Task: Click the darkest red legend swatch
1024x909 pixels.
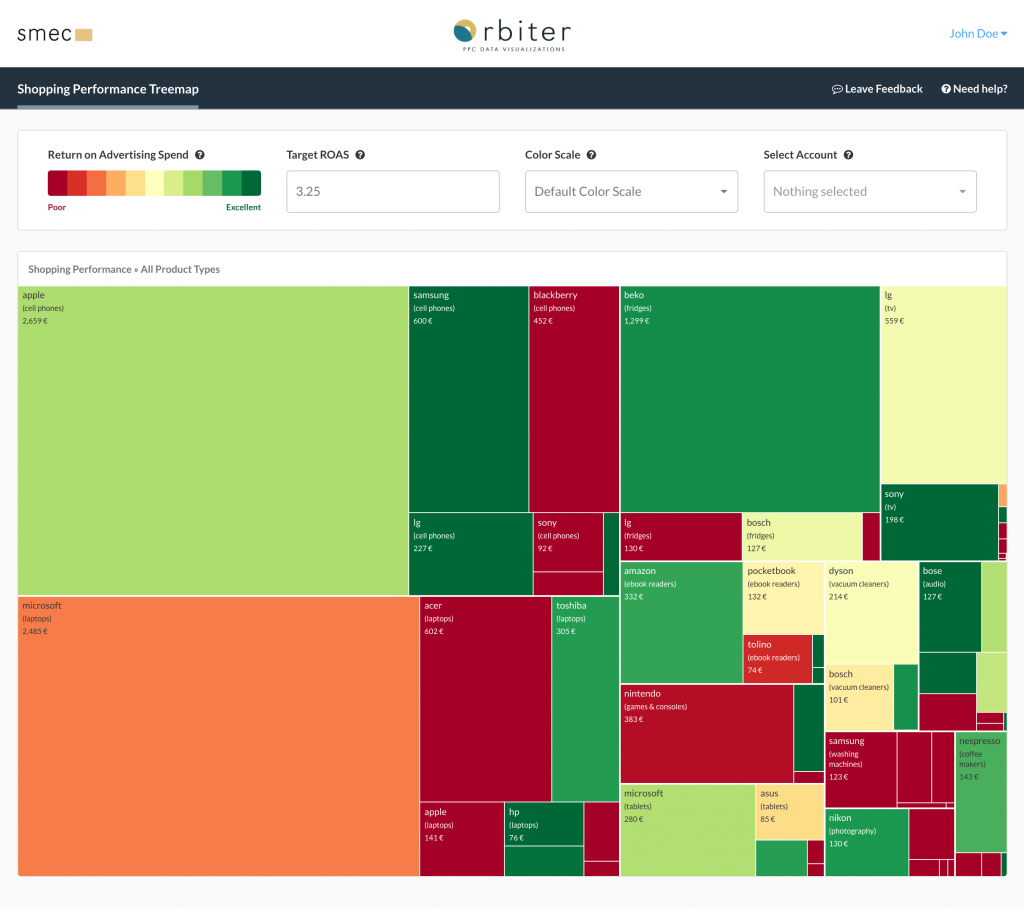Action: click(x=57, y=183)
